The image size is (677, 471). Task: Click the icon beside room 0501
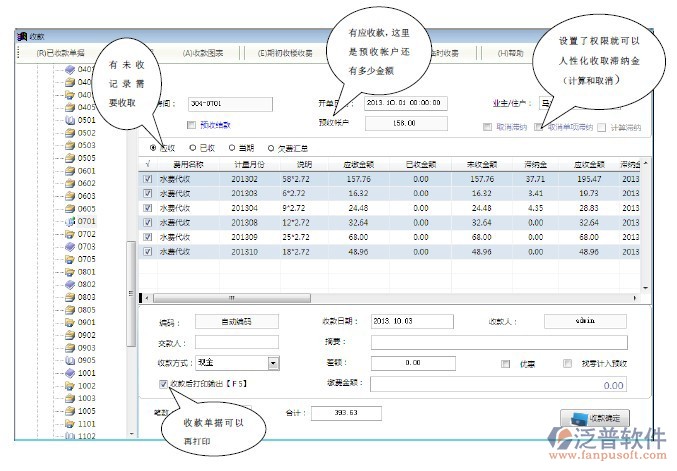tap(70, 120)
